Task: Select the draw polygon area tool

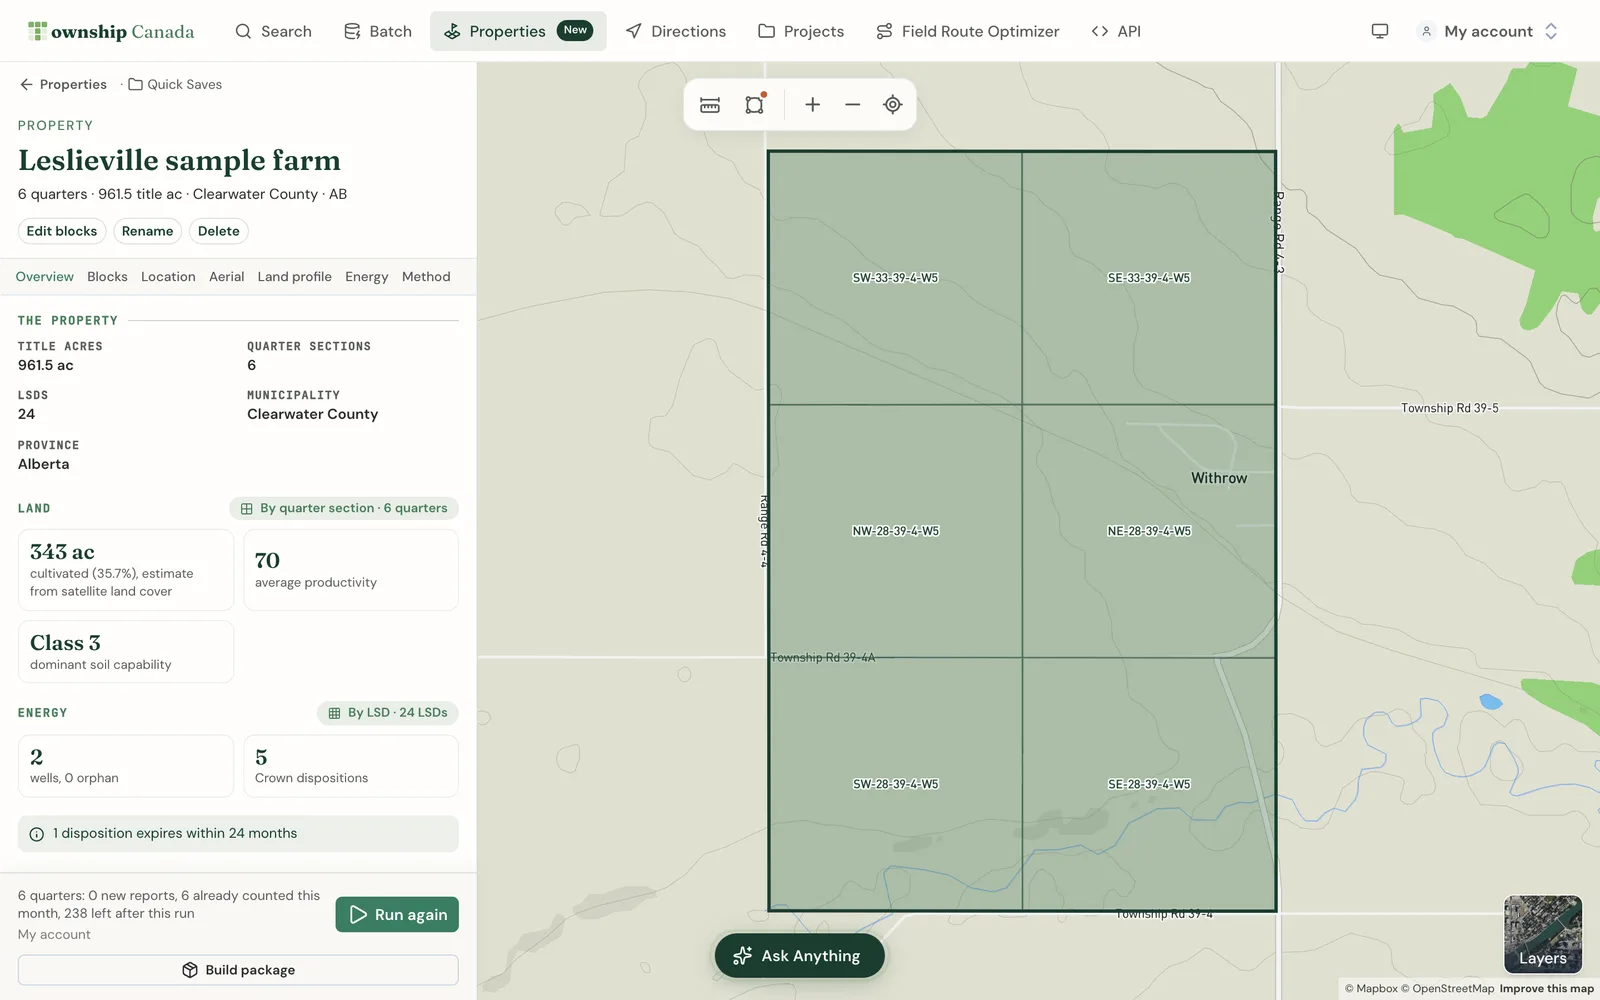Action: (755, 105)
